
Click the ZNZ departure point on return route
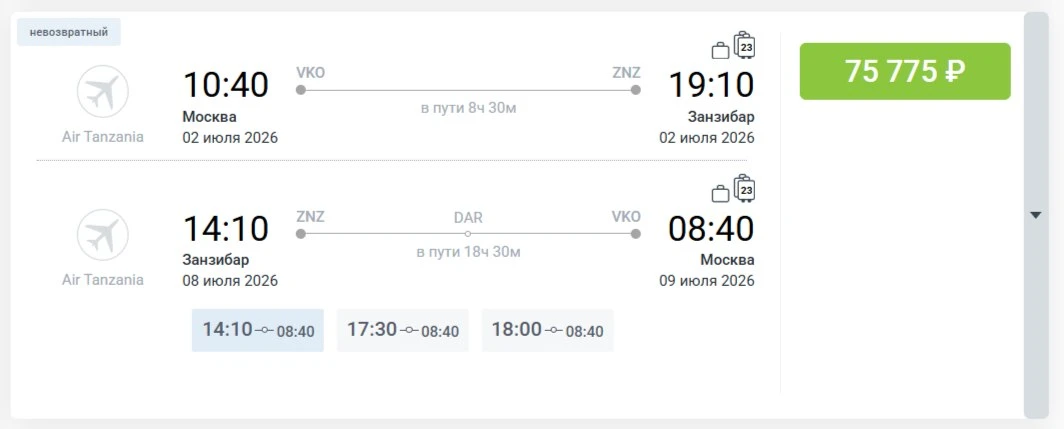click(x=301, y=234)
